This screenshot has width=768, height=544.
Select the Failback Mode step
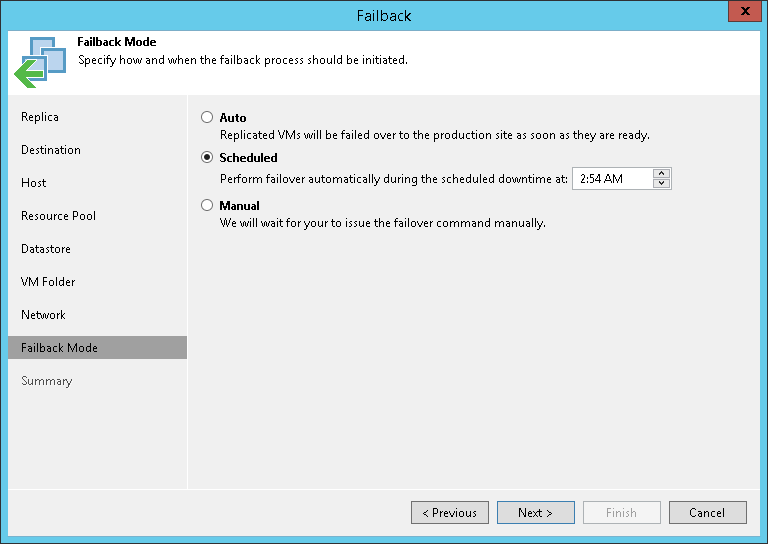[x=59, y=348]
